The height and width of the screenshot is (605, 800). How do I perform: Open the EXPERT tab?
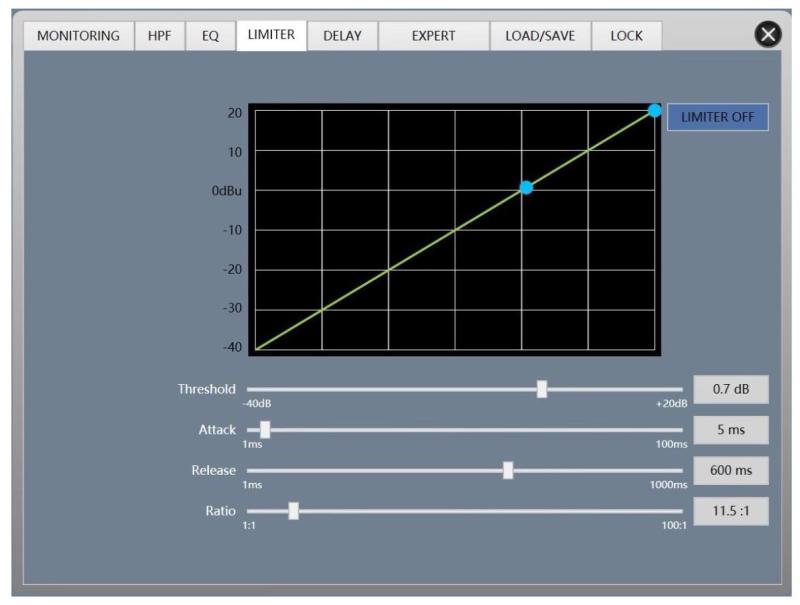(433, 36)
